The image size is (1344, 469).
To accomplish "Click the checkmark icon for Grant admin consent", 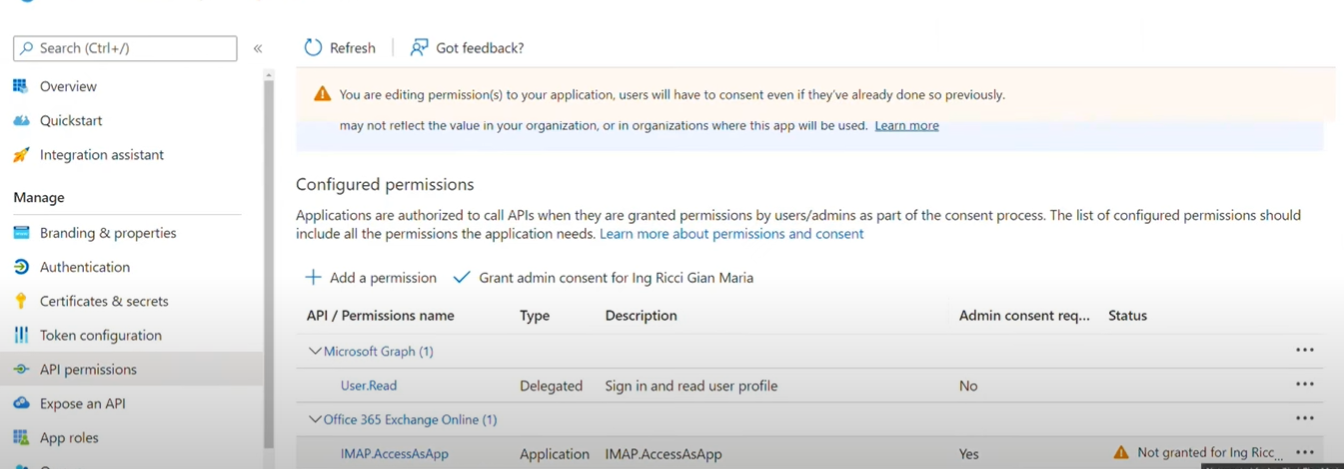I will click(461, 277).
